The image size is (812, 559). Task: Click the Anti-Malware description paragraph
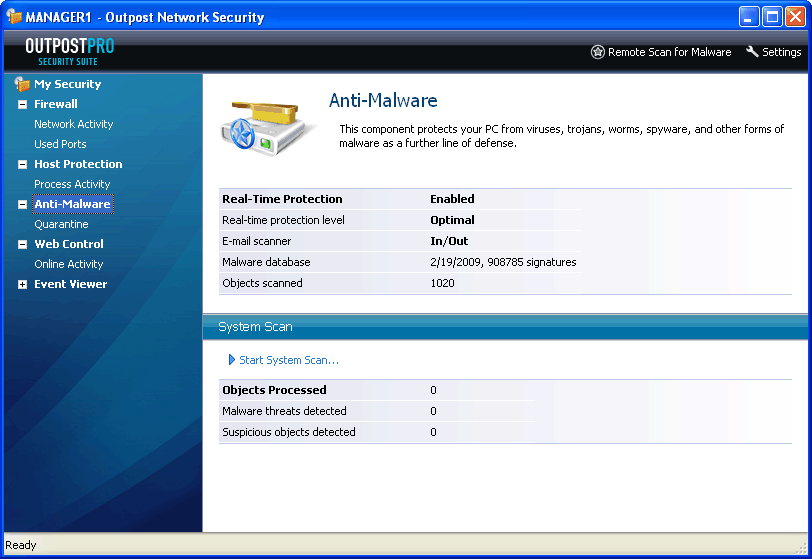[561, 136]
